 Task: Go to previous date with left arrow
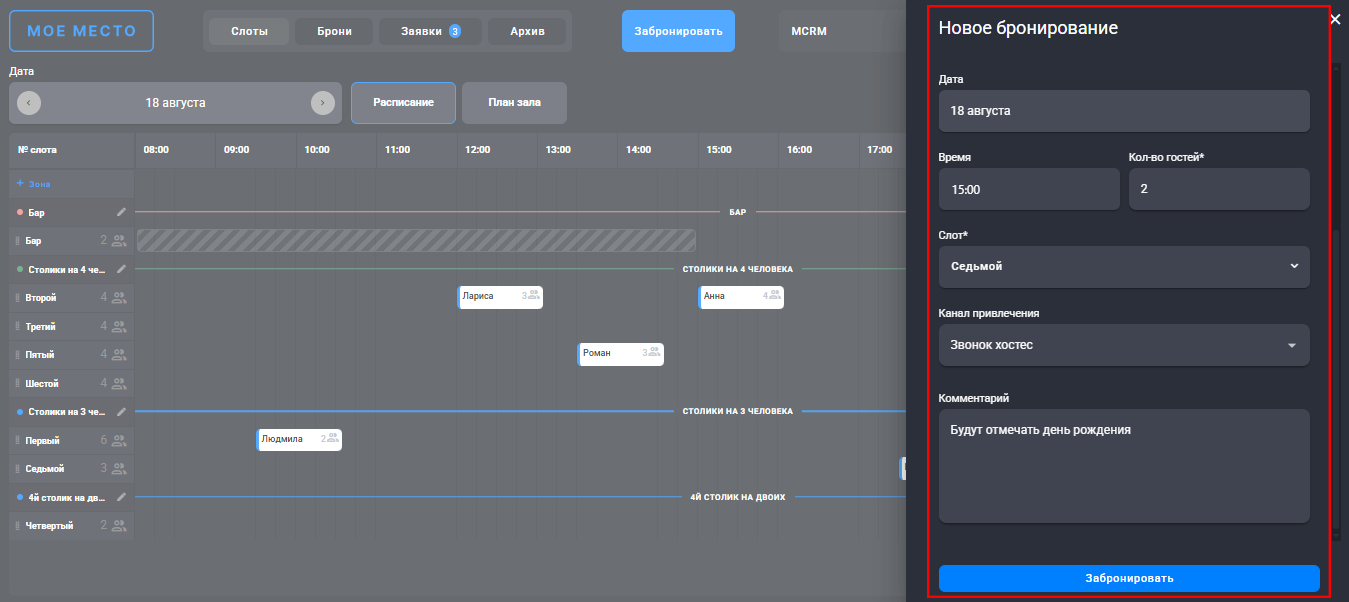[29, 103]
